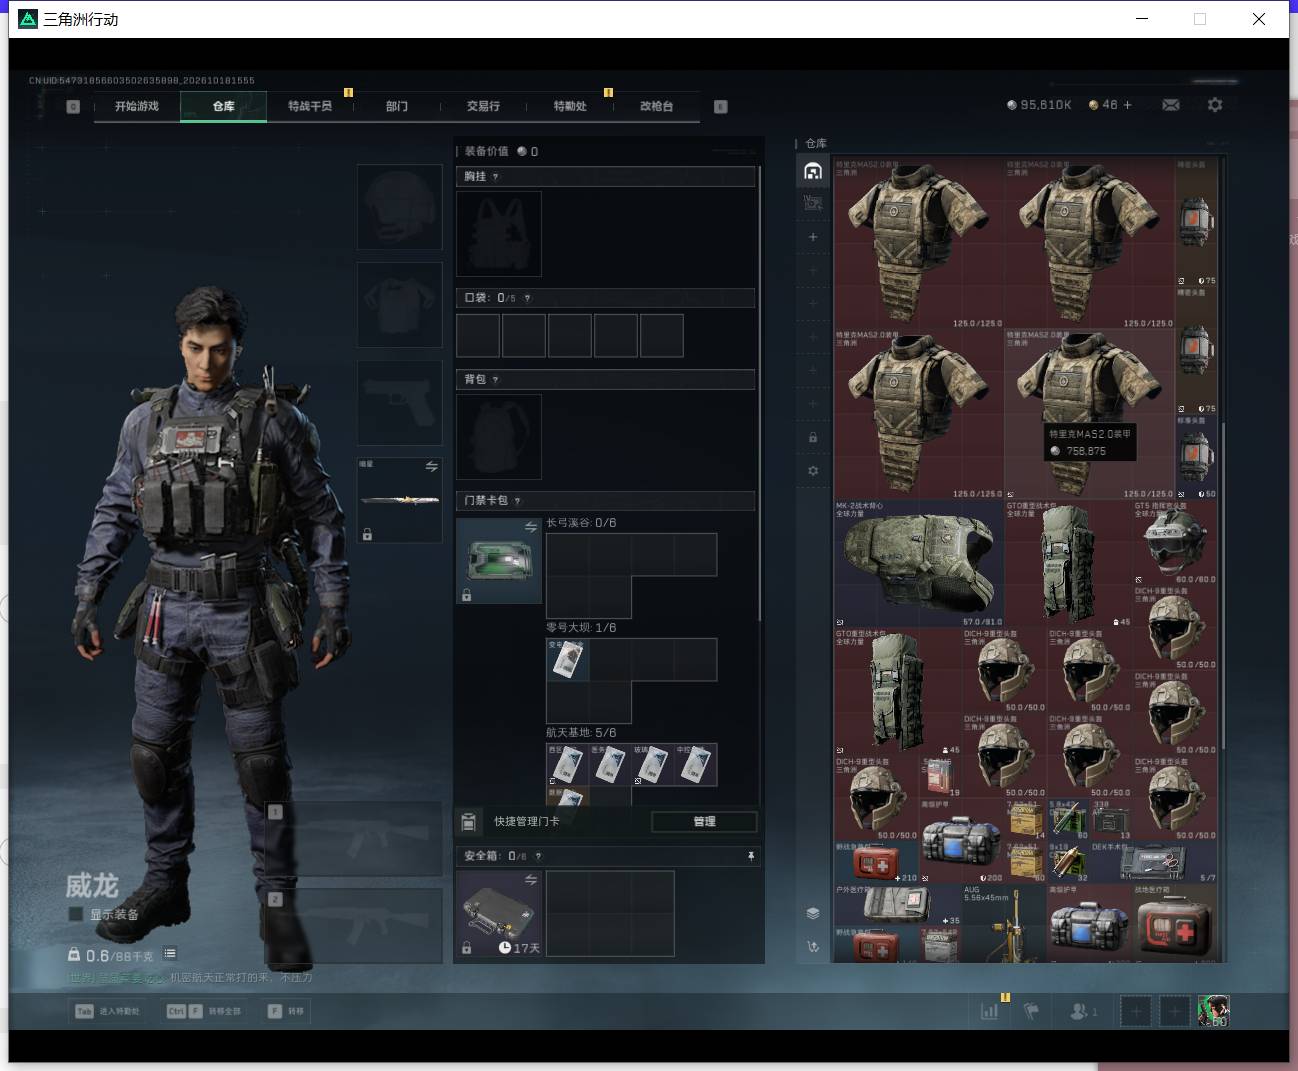1298x1071 pixels.
Task: Click the 进入特勤处 hotkey button
Action: [108, 1011]
